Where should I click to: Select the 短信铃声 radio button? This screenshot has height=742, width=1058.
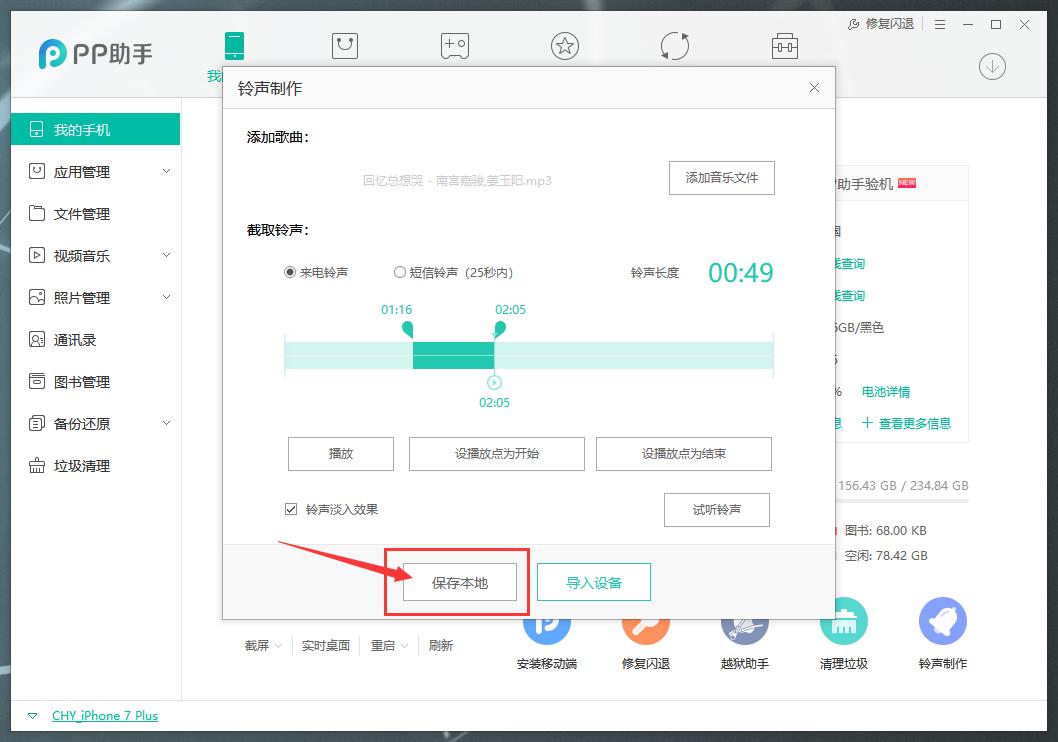[400, 271]
